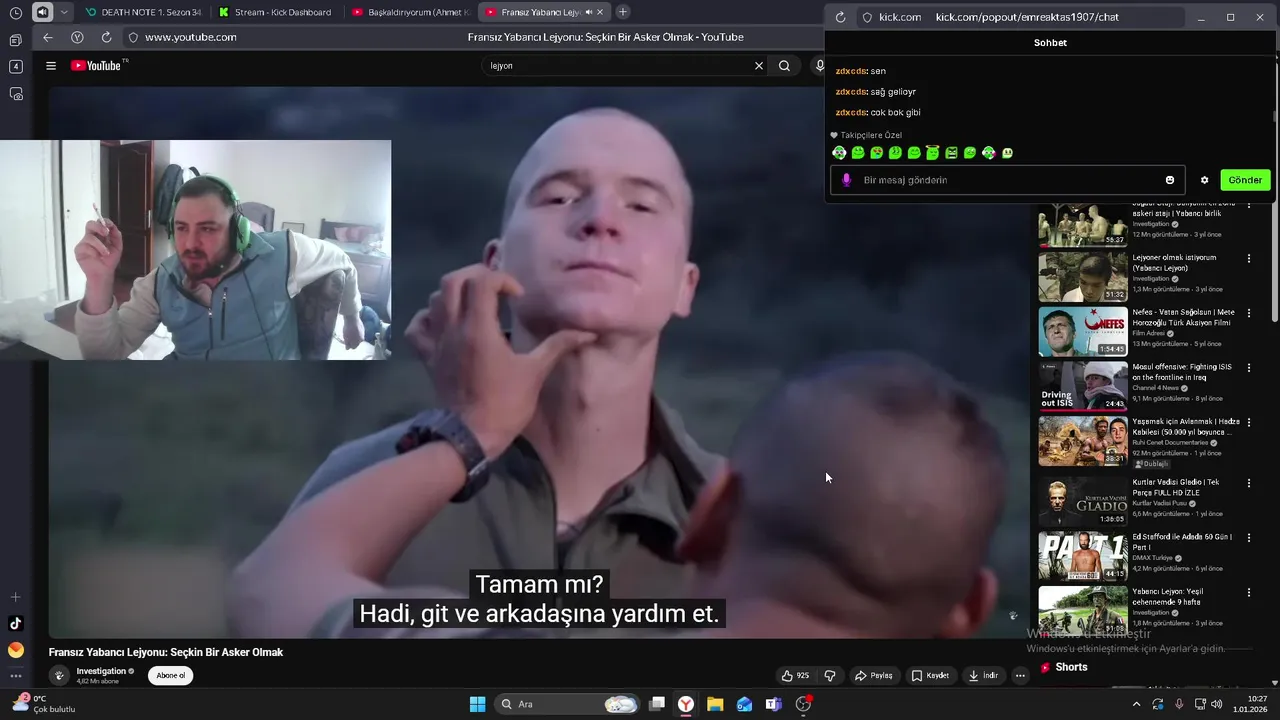Open the browser history clock icon
Screen dimensions: 1280x720
16,13
